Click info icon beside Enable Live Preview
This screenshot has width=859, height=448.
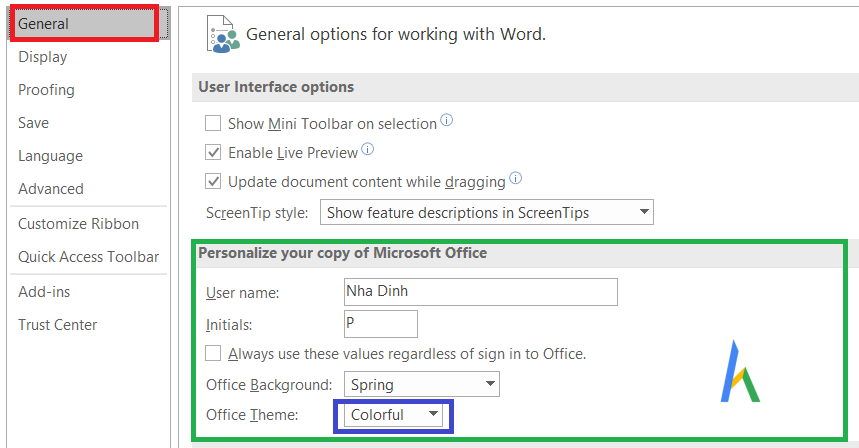pyautogui.click(x=368, y=149)
